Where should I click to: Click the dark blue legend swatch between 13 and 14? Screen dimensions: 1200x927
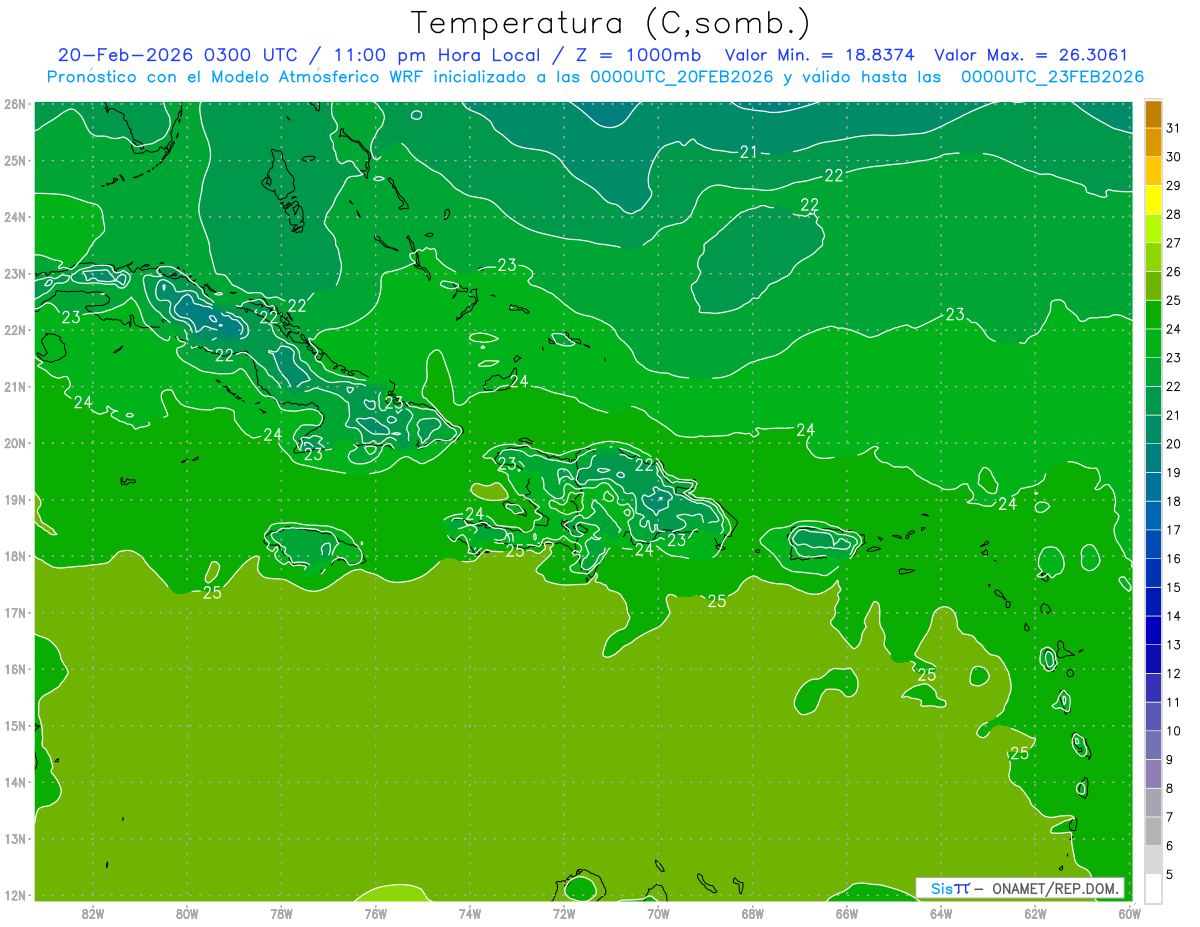coord(1153,630)
